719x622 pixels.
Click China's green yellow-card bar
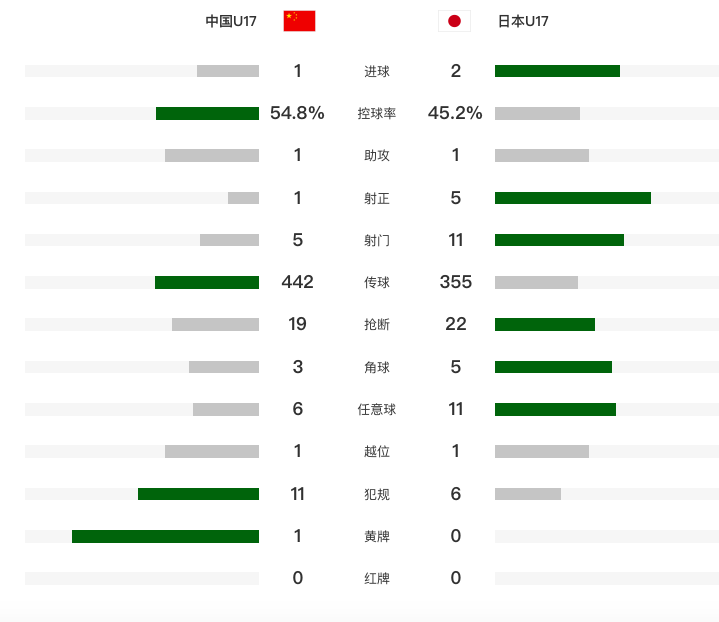(166, 536)
